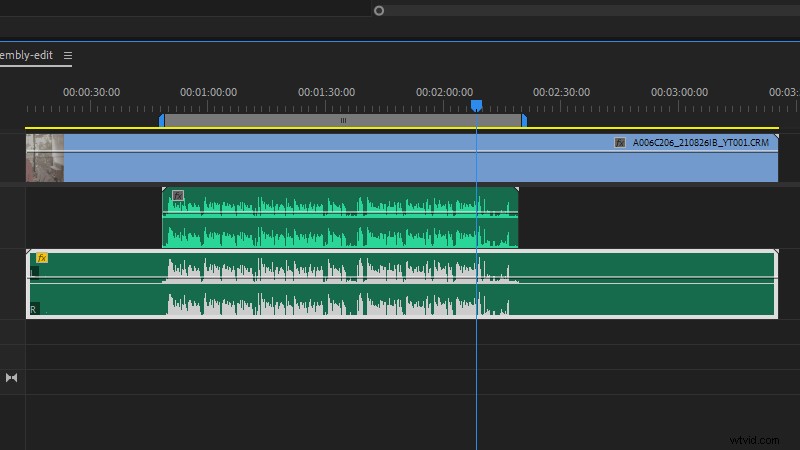Click the 00:01:00:00 mark on the time ruler

[208, 92]
